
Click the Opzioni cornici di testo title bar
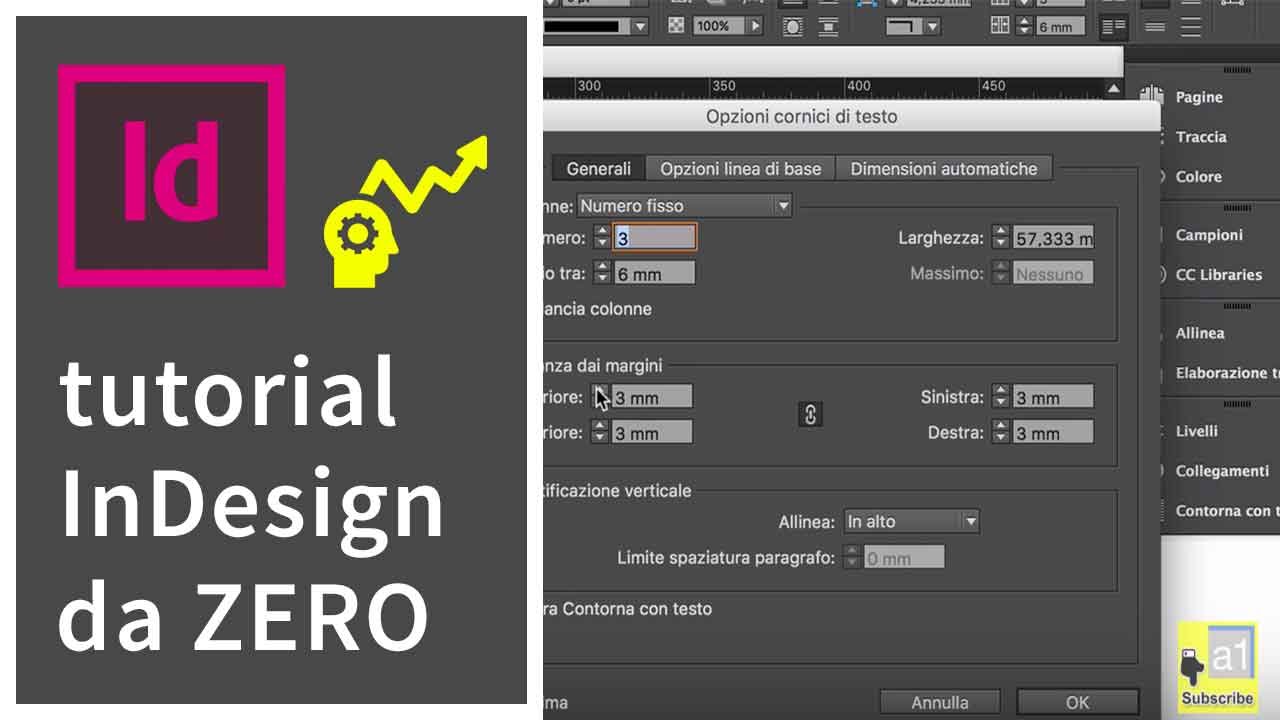801,116
